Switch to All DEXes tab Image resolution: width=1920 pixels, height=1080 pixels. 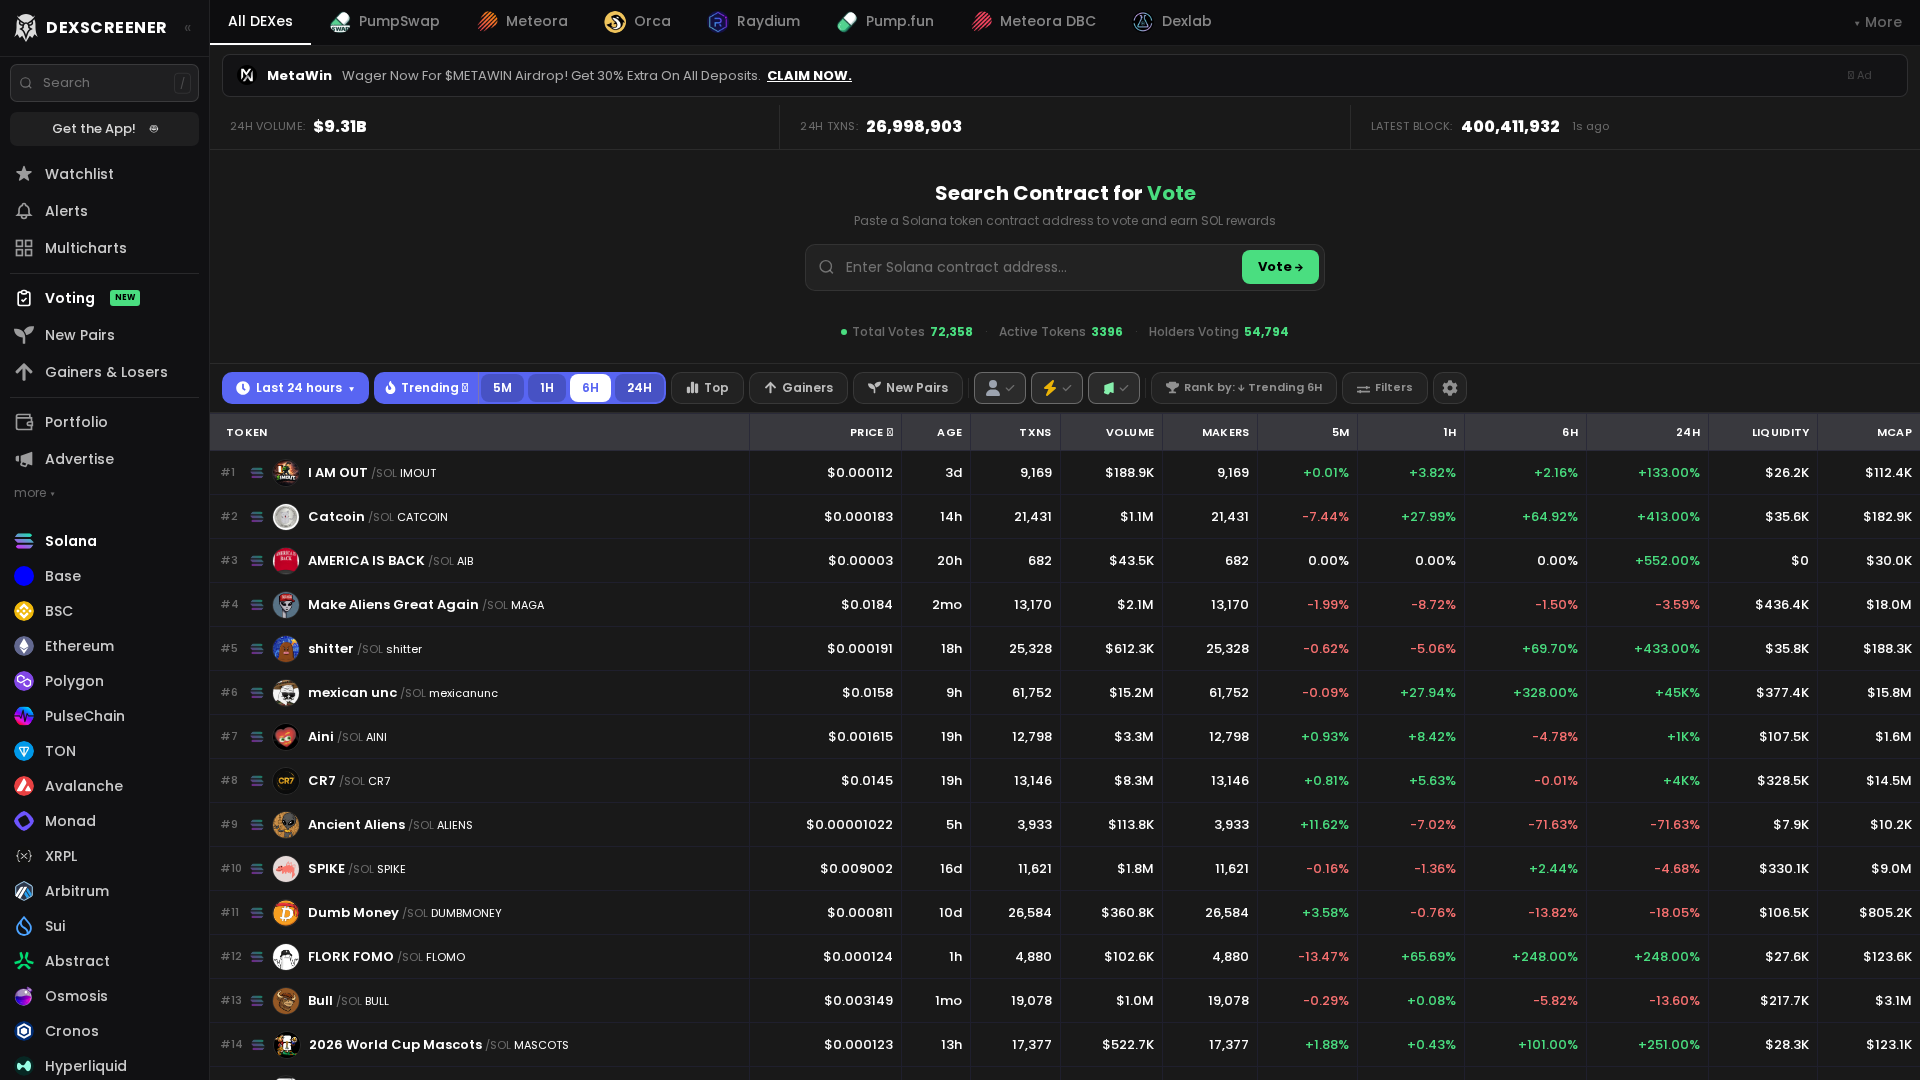260,22
